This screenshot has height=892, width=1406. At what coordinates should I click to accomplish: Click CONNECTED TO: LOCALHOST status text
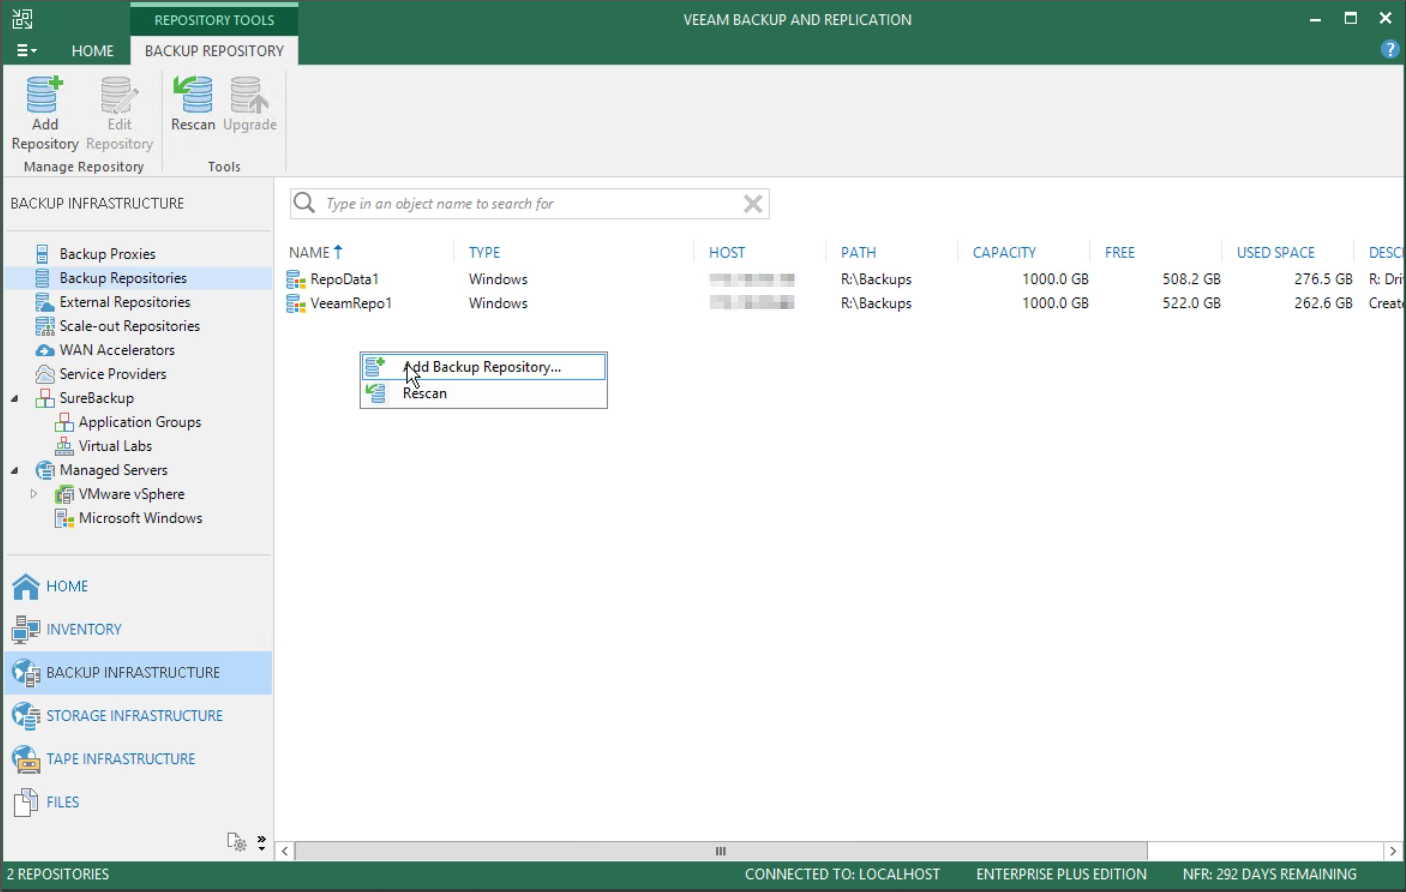tap(842, 874)
